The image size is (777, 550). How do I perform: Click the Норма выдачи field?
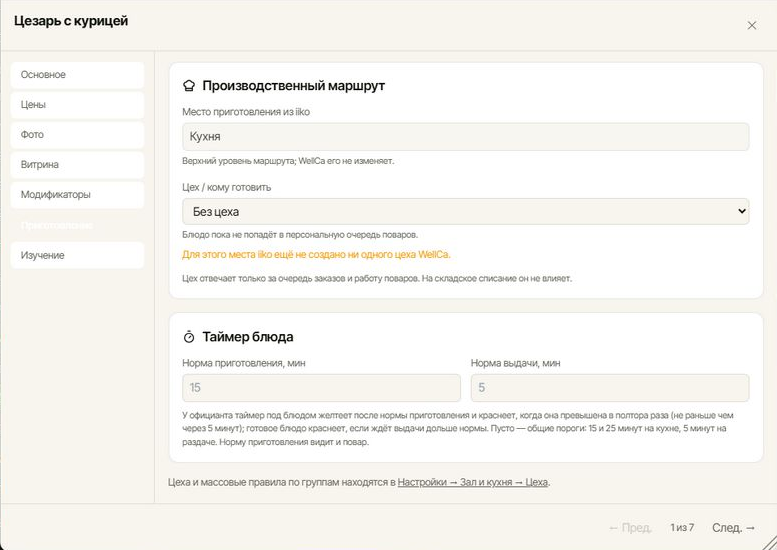[x=610, y=388]
